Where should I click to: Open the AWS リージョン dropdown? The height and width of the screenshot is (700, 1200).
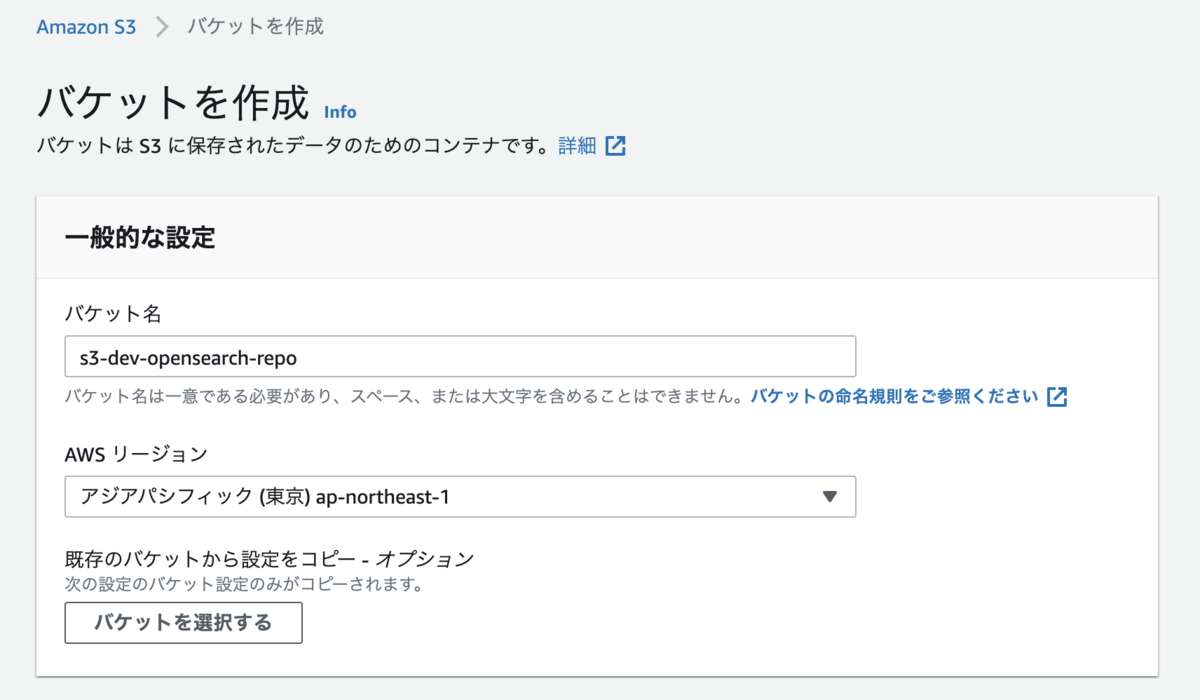pos(460,496)
